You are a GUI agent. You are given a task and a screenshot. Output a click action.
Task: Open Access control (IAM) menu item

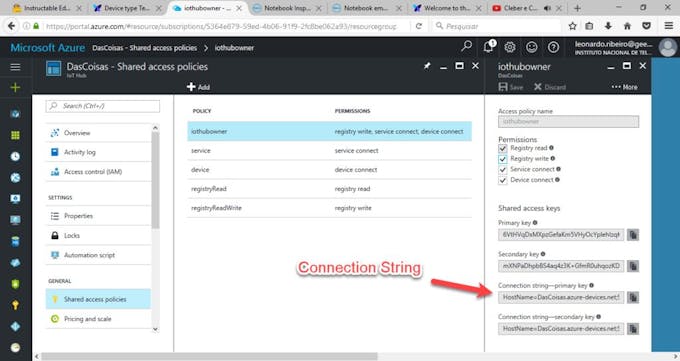coord(98,172)
